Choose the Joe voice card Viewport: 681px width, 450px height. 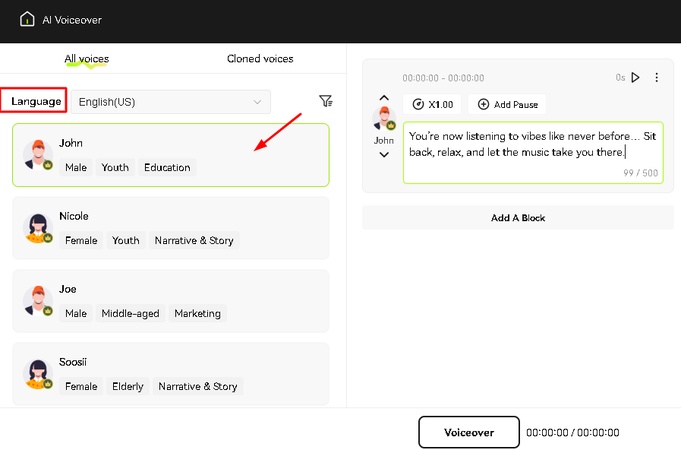(x=170, y=301)
